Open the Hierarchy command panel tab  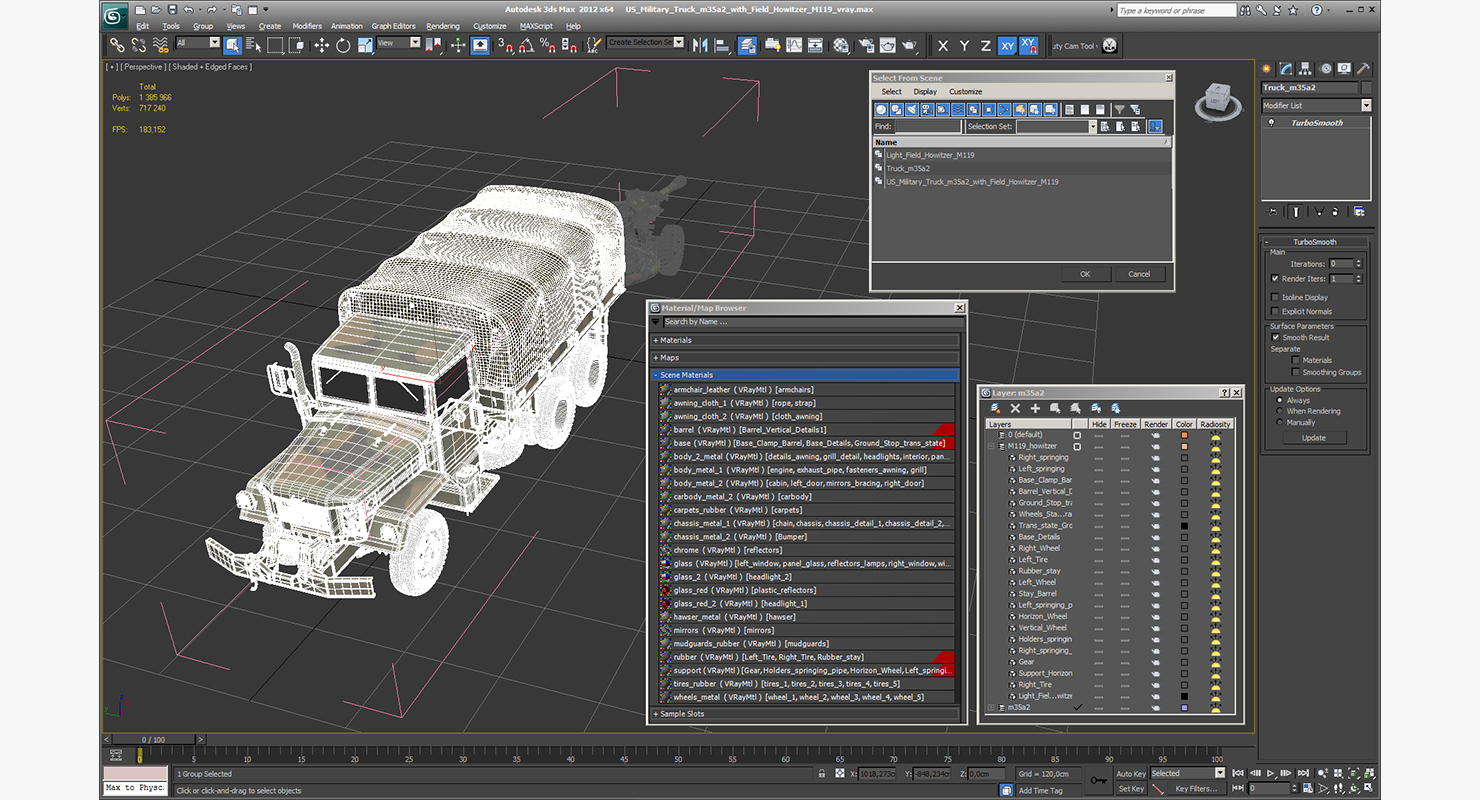coord(1306,69)
